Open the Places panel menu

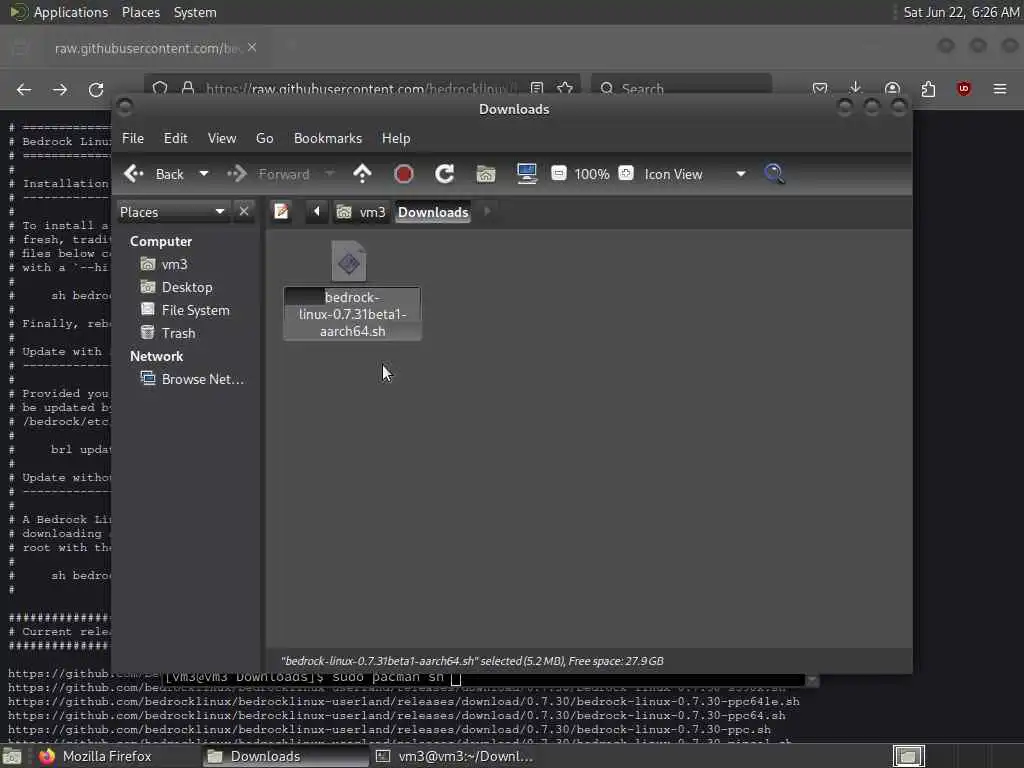[140, 12]
